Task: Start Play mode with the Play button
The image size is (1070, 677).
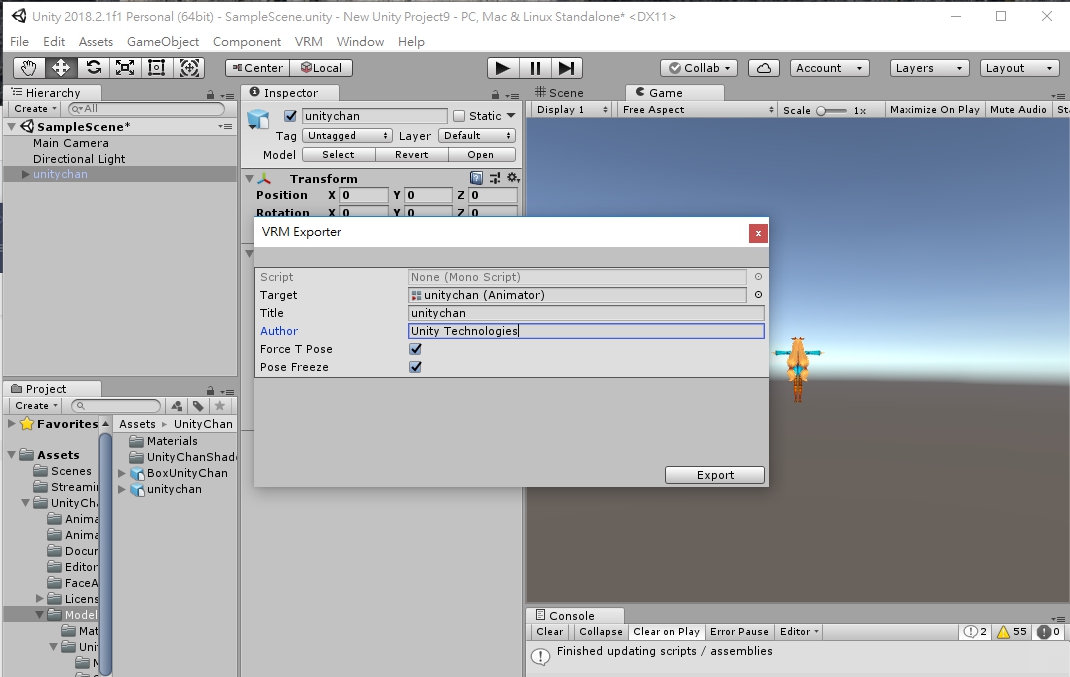Action: pyautogui.click(x=503, y=68)
